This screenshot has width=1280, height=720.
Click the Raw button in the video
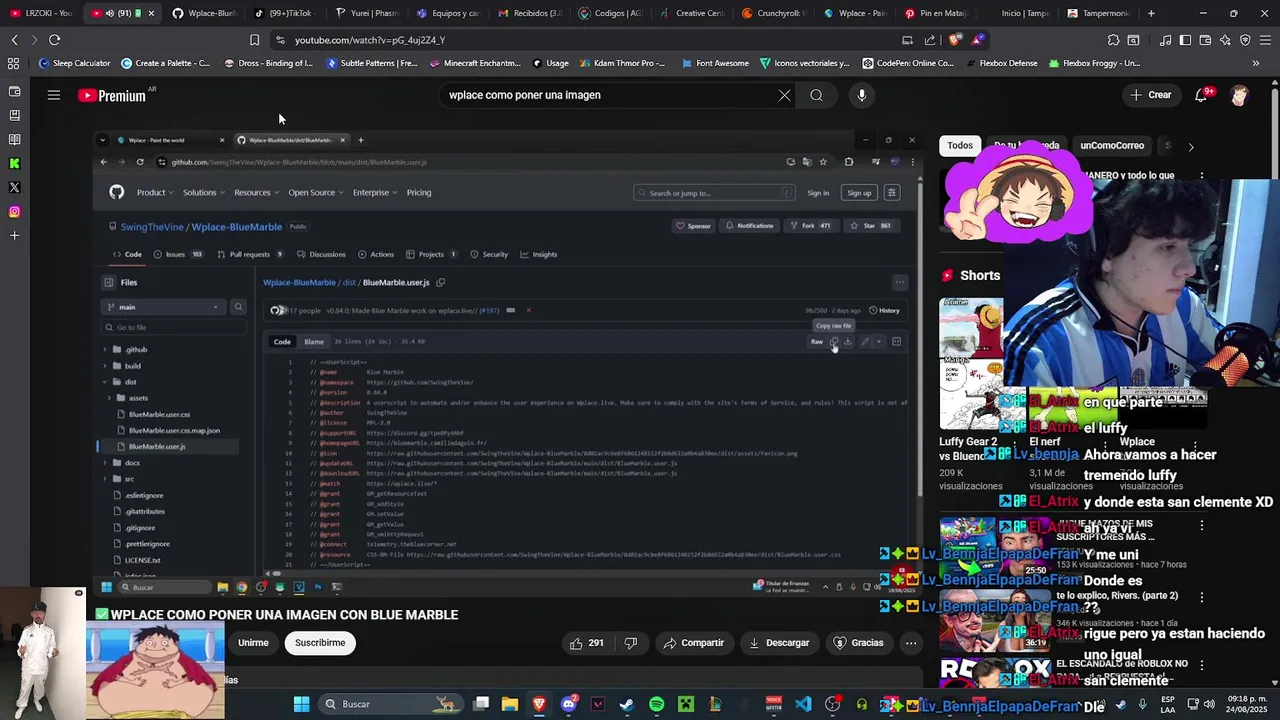click(817, 342)
